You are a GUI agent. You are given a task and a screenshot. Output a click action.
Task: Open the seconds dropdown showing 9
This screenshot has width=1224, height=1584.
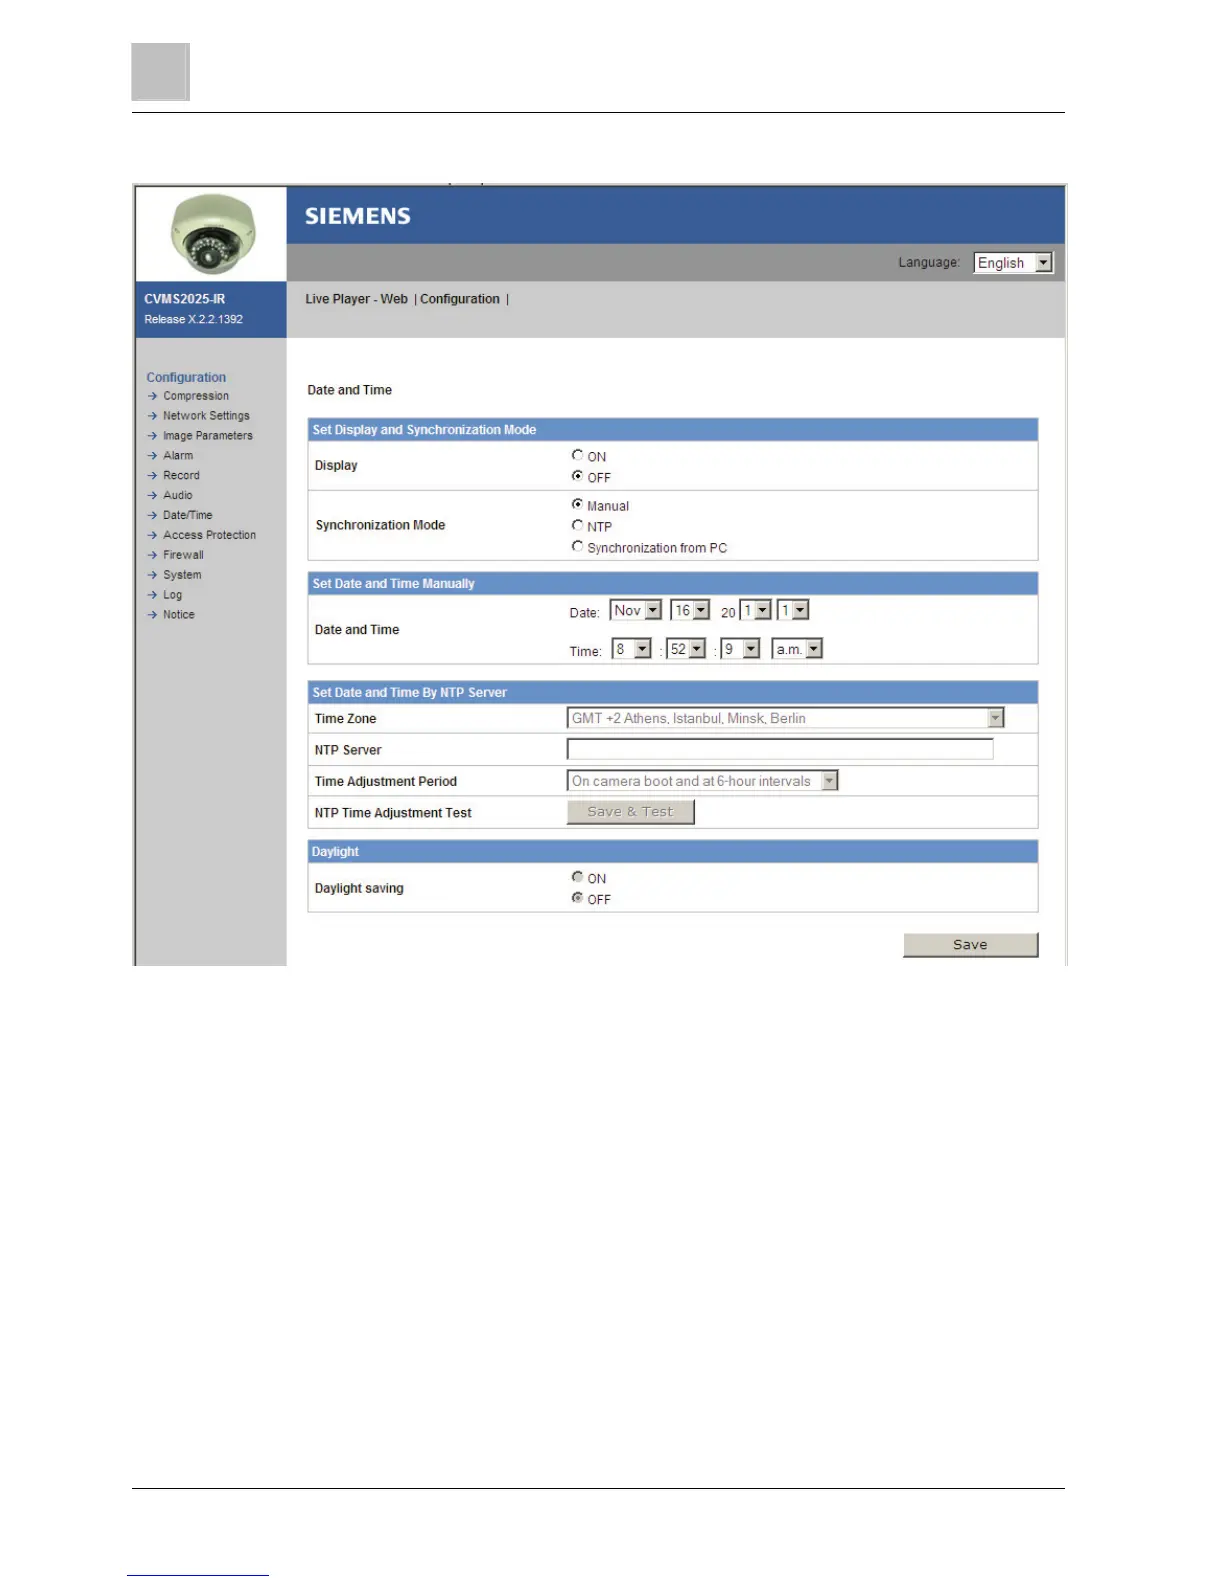click(740, 649)
